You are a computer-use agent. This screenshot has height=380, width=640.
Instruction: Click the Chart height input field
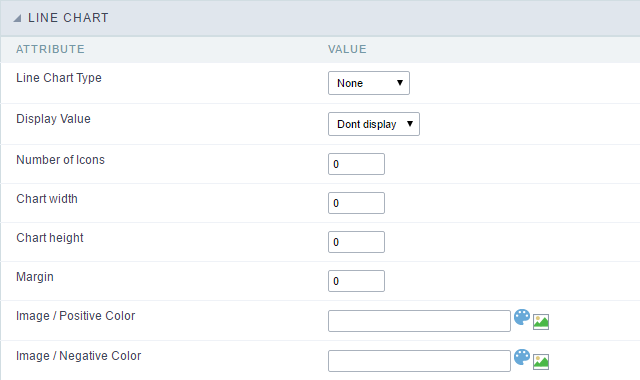(356, 242)
